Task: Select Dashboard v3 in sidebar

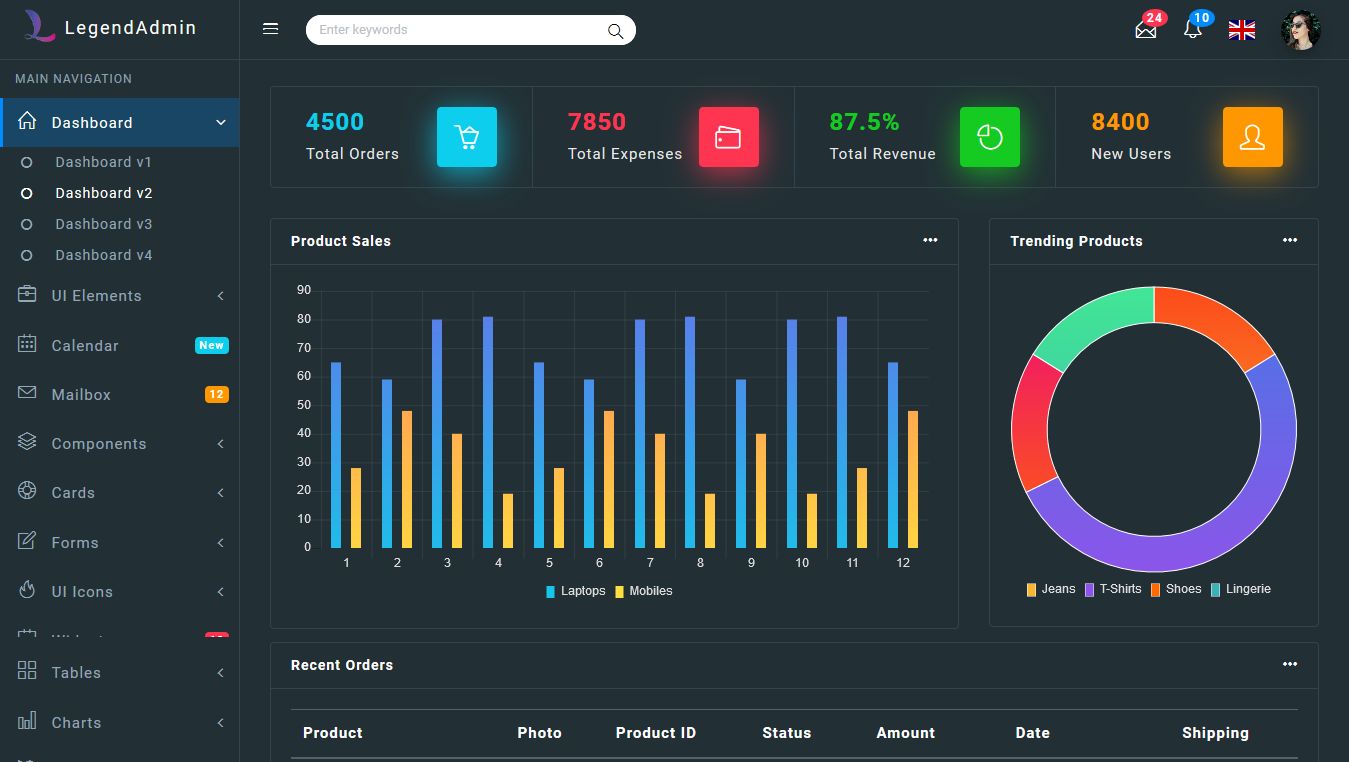Action: (x=103, y=224)
